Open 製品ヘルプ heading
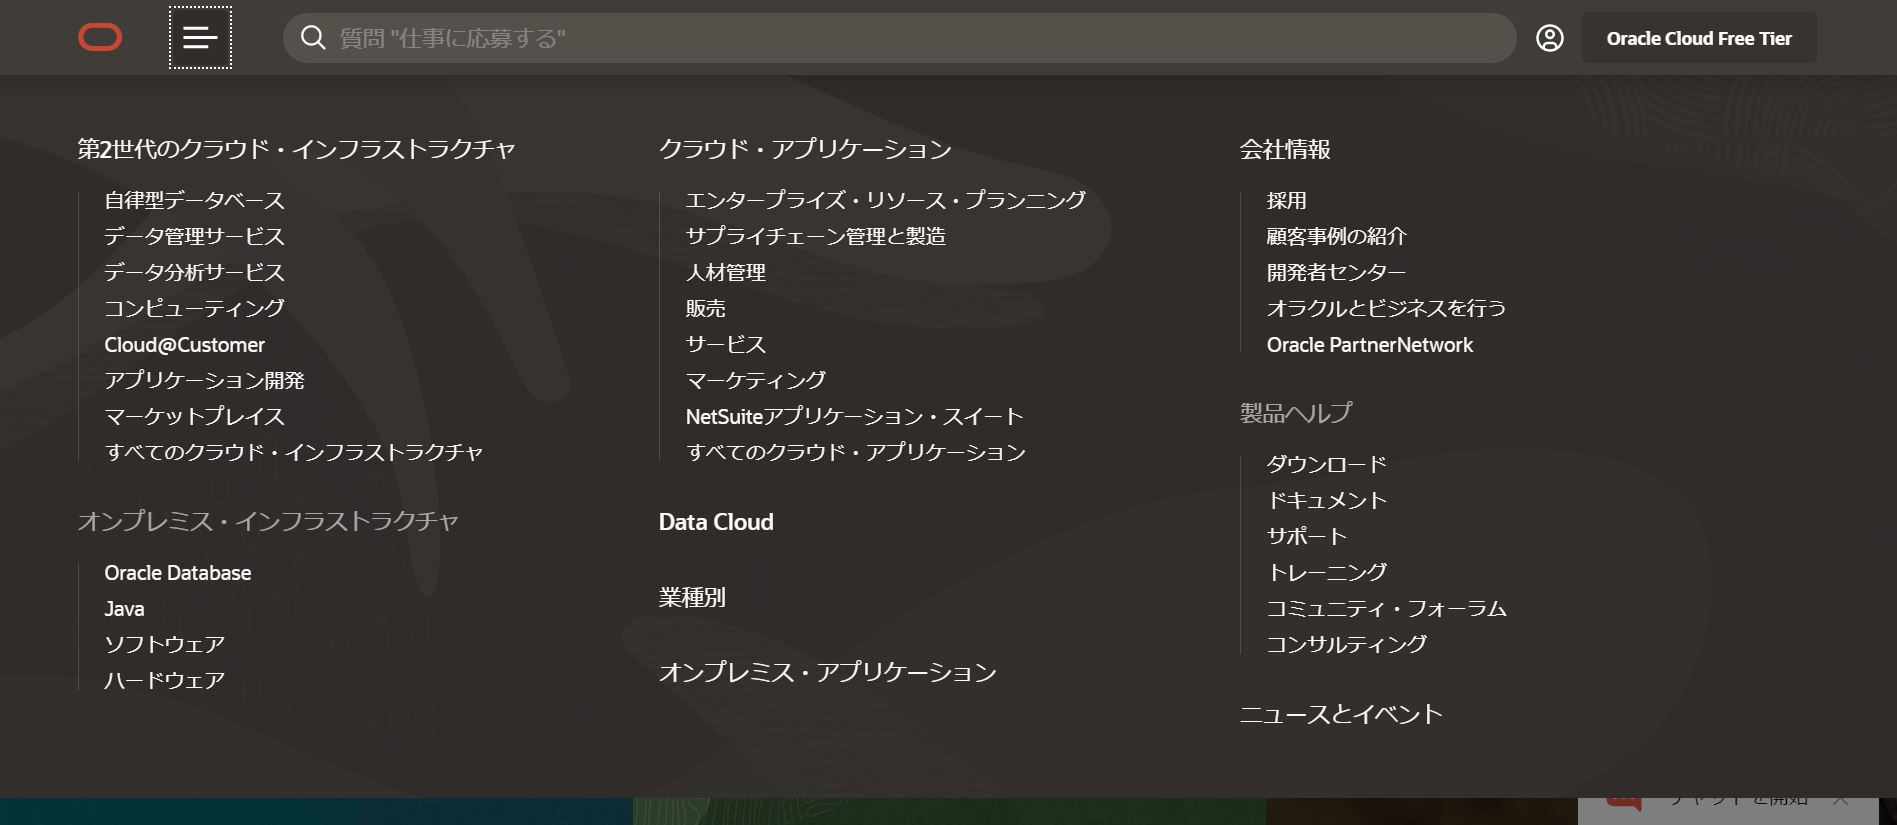 coord(1296,413)
